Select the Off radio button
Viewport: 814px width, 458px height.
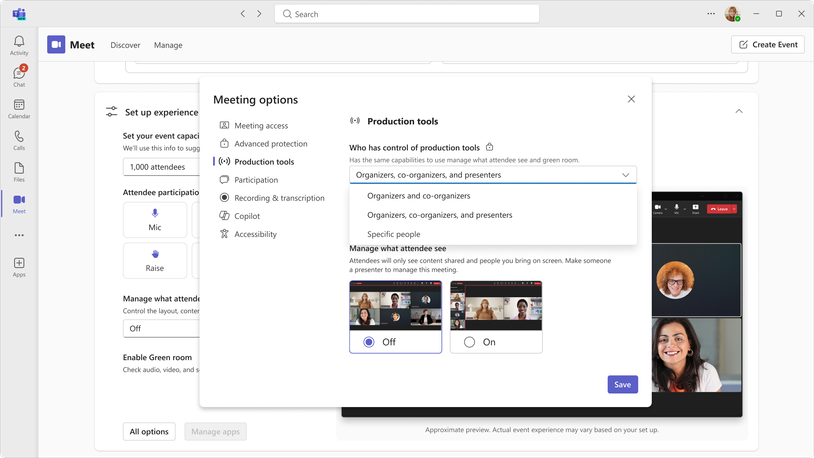point(369,342)
